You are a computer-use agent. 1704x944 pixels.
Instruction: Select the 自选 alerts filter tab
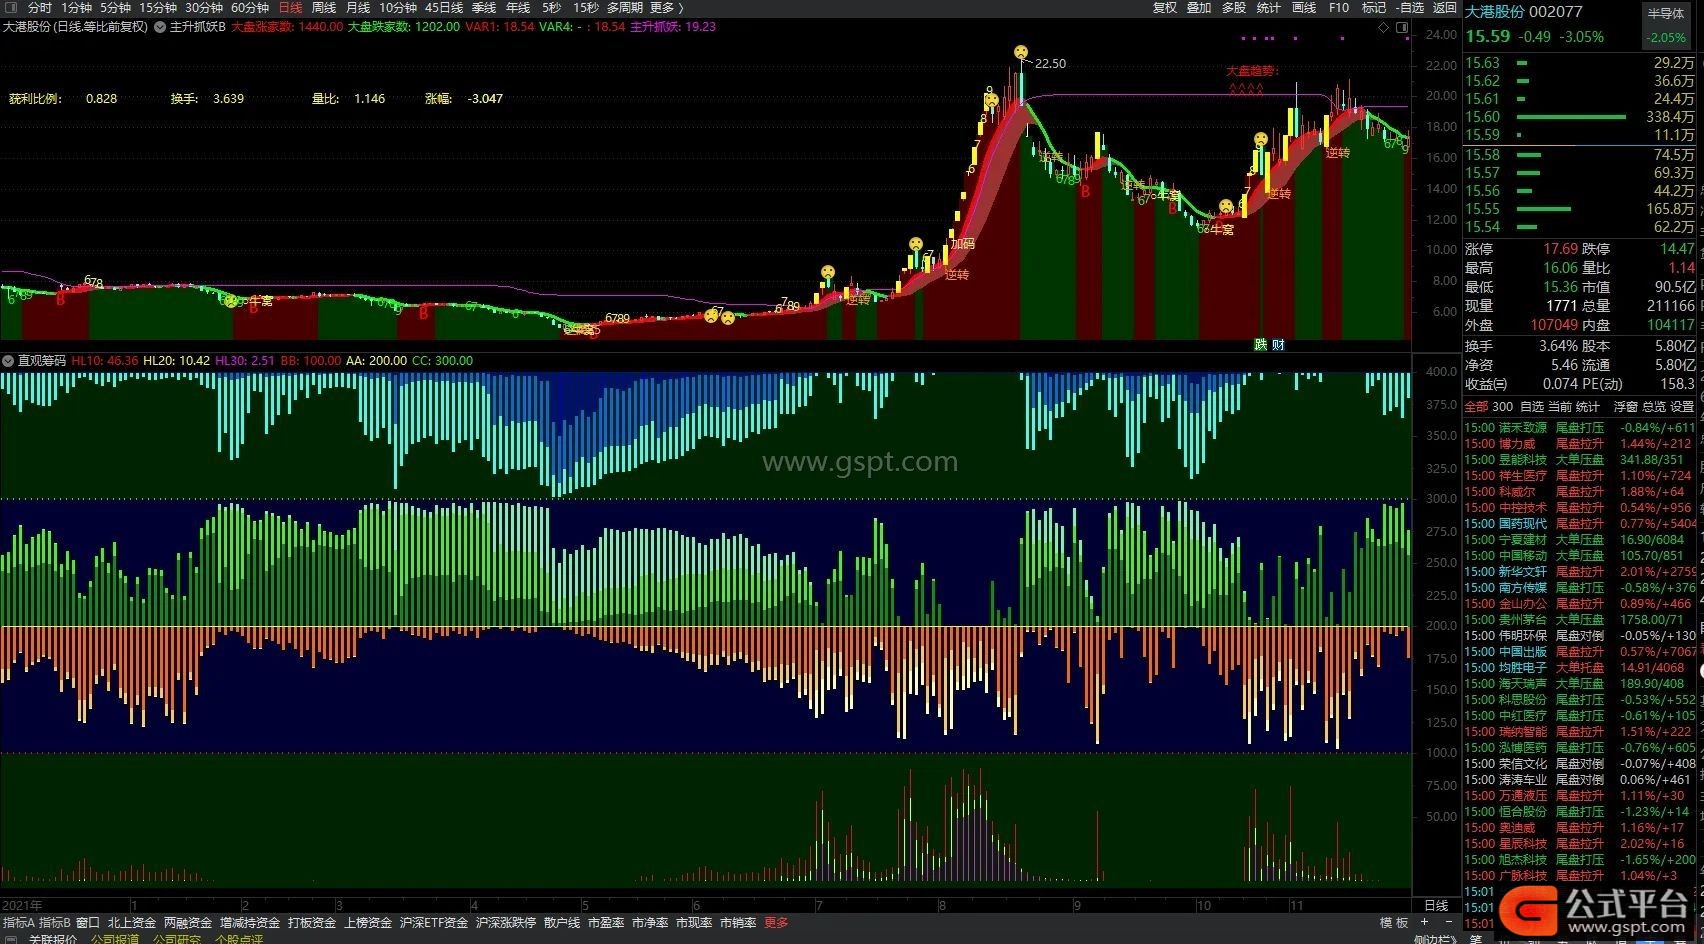coord(1532,407)
